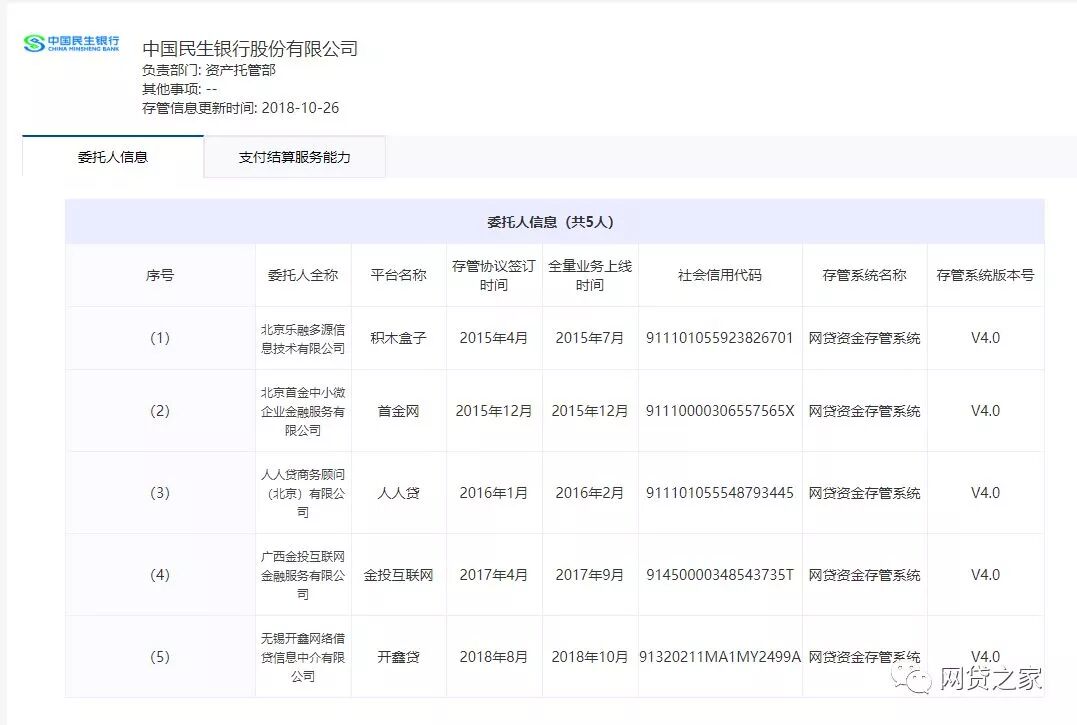The height and width of the screenshot is (725, 1077).
Task: Click the 委托人全称 column header
Action: (303, 275)
